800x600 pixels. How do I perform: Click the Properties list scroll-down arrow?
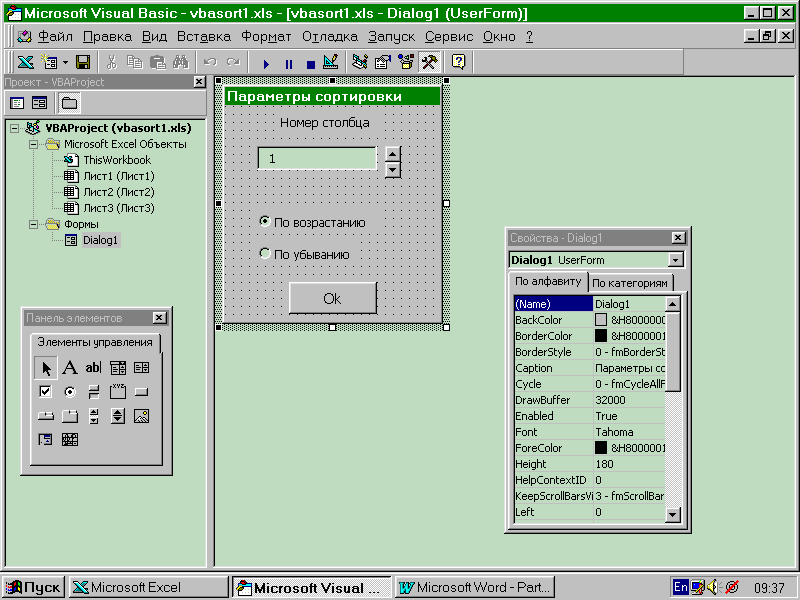672,514
